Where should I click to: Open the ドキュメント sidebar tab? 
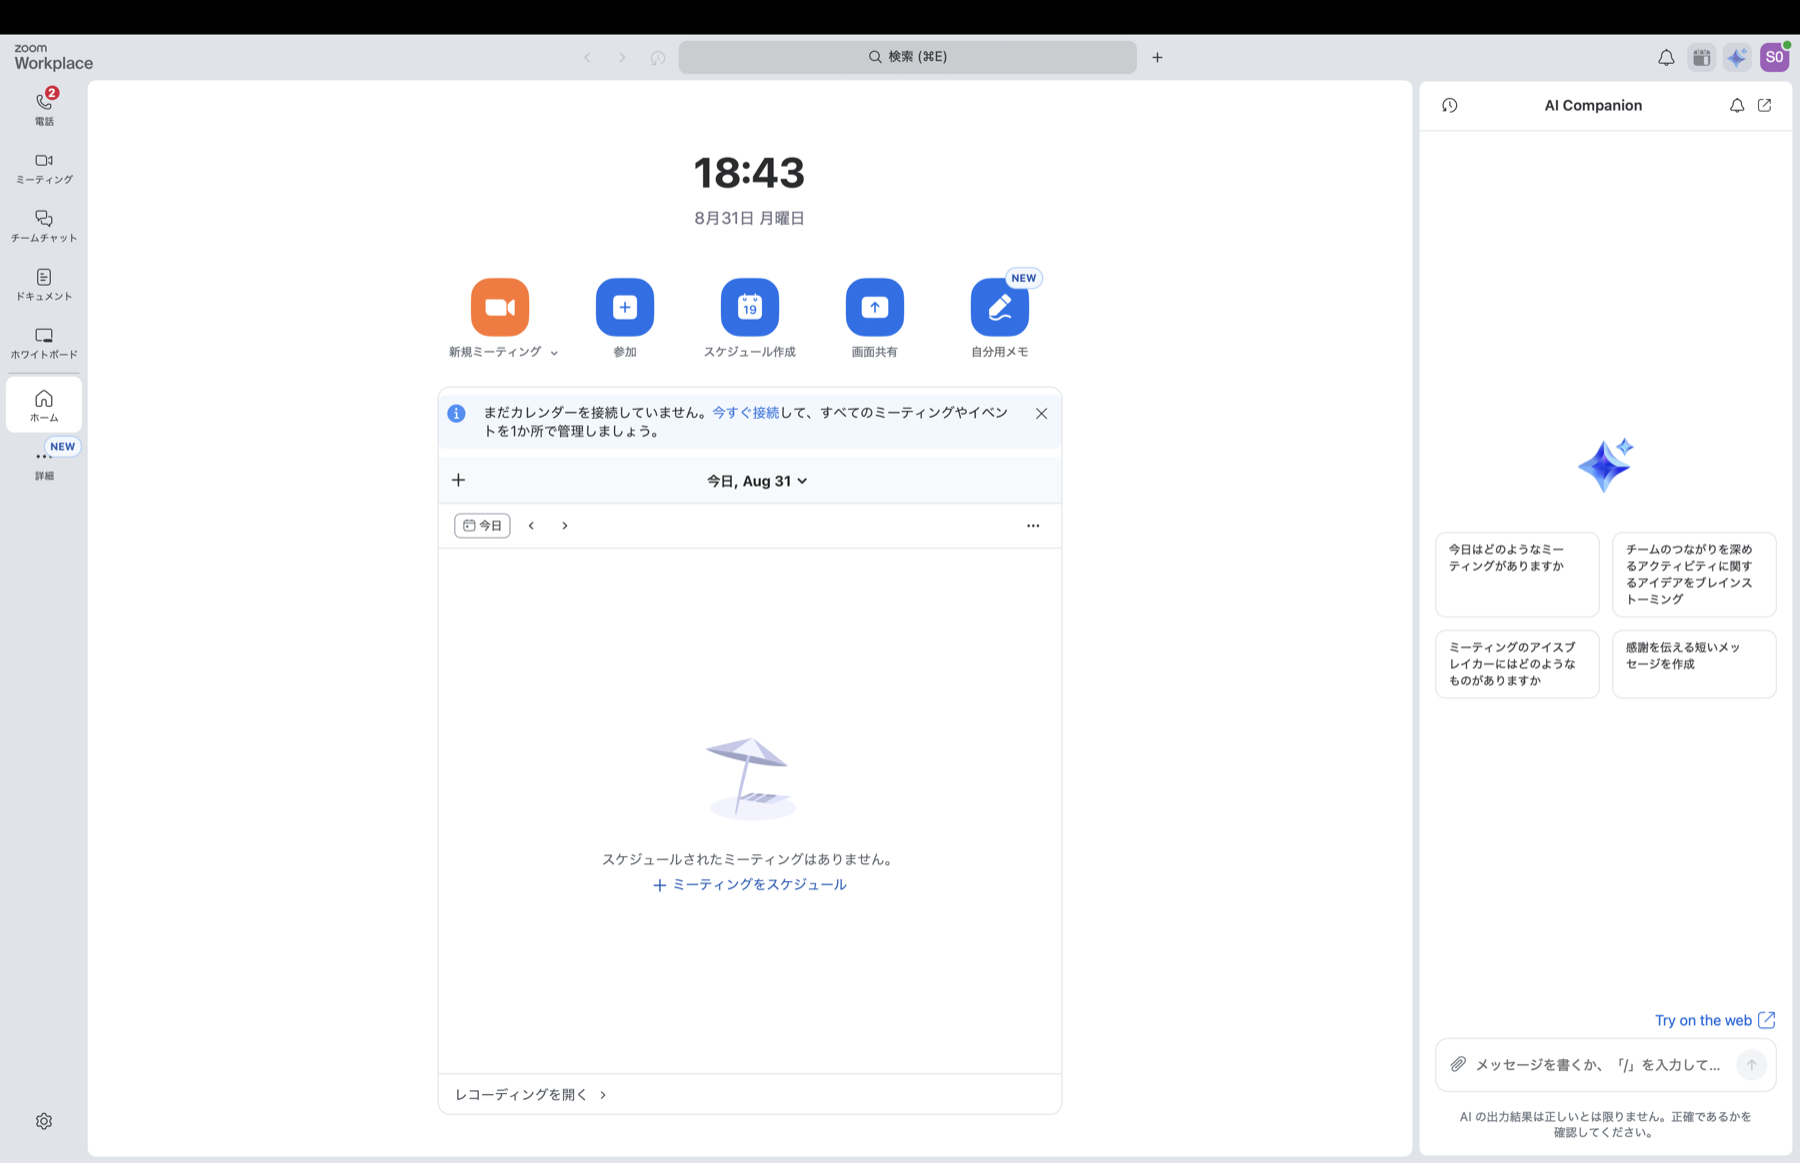(x=44, y=285)
